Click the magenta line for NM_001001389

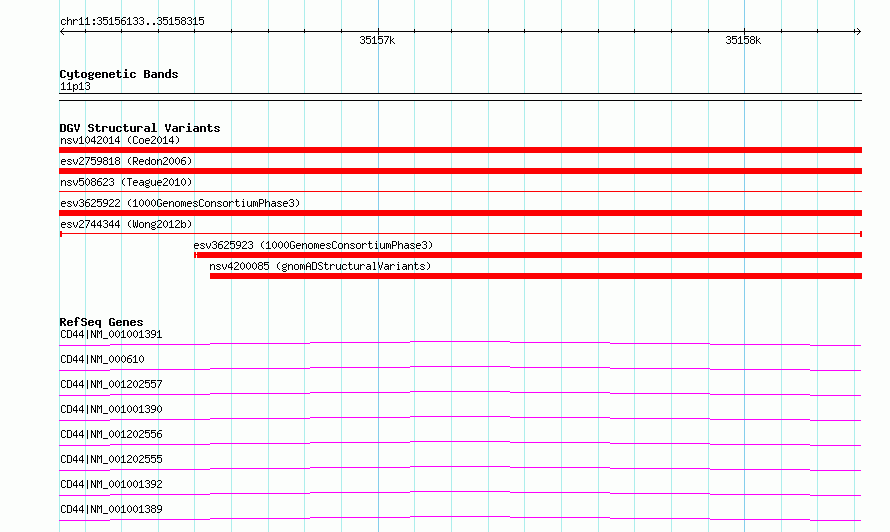[460, 518]
